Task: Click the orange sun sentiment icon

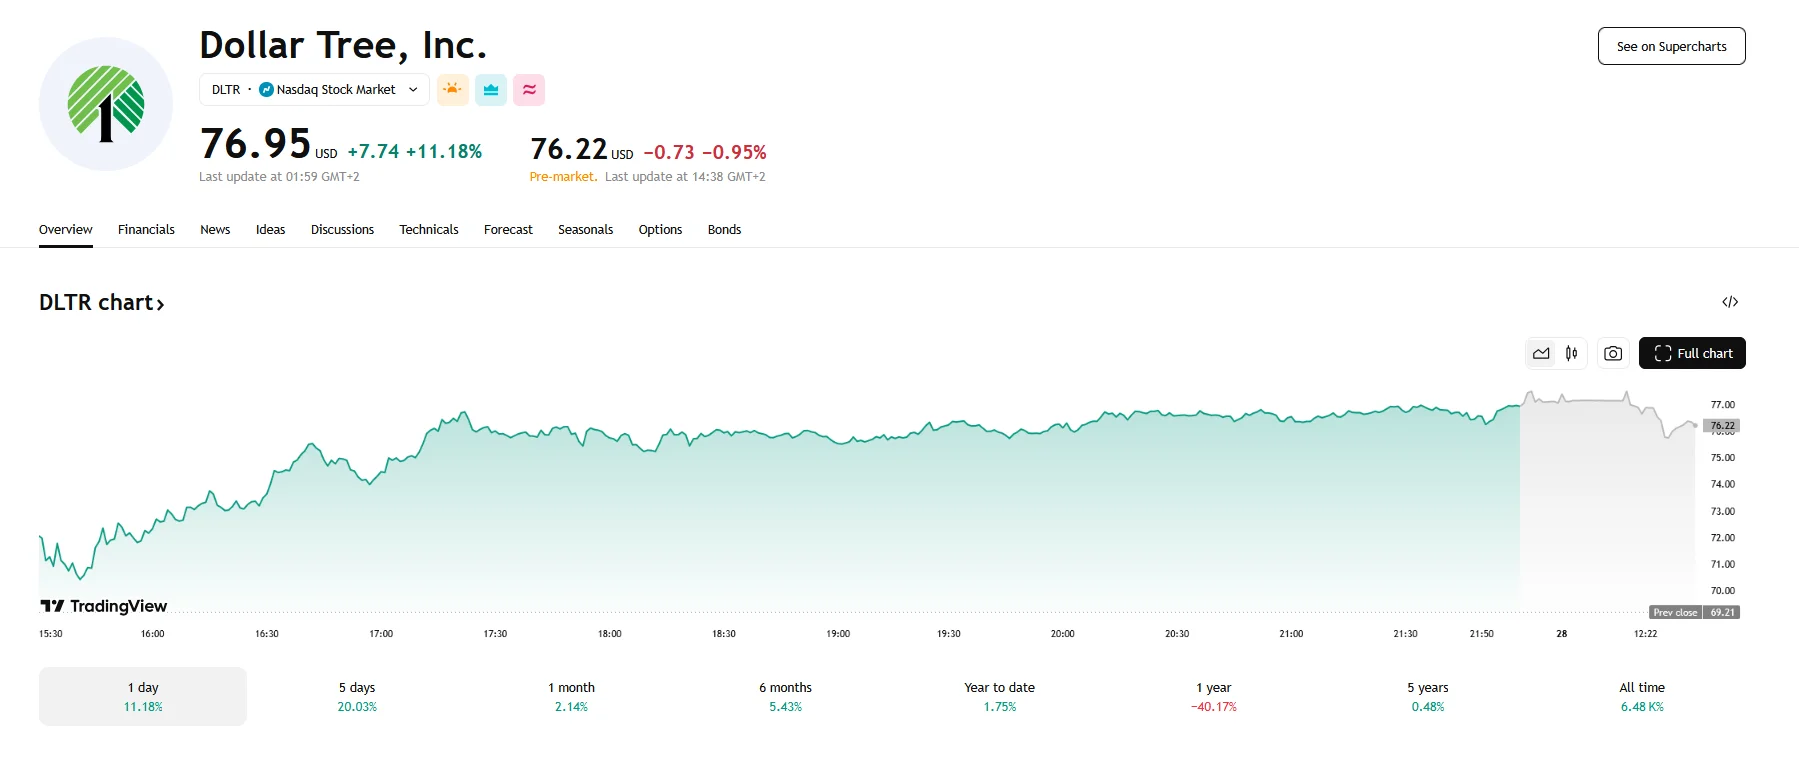Action: click(452, 89)
